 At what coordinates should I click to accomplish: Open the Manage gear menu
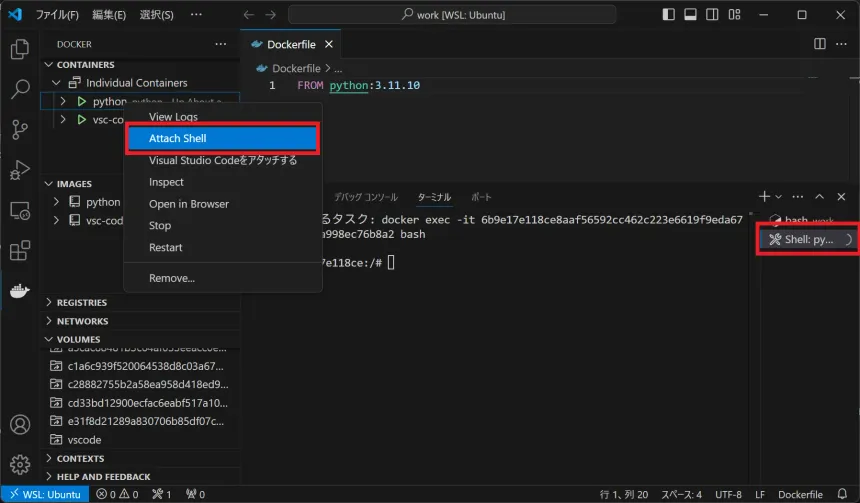pyautogui.click(x=19, y=464)
